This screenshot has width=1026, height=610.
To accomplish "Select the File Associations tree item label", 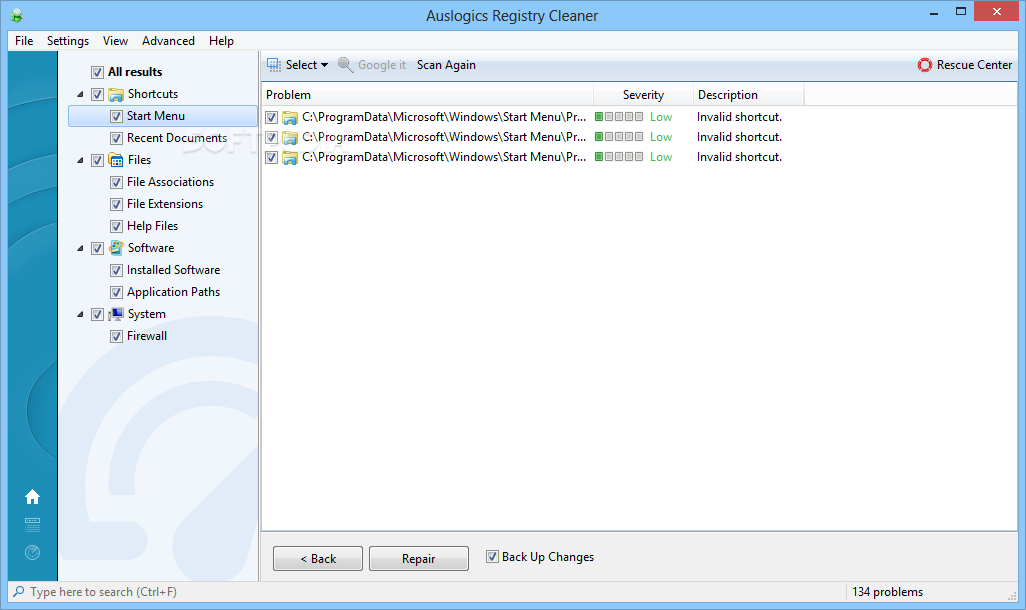I will (170, 182).
